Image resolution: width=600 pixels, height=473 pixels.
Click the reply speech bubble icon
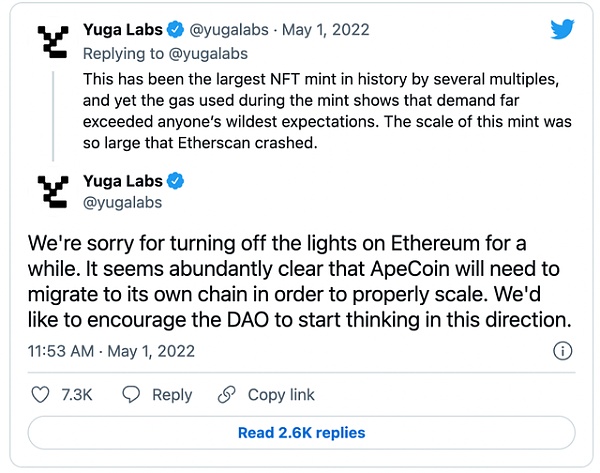coord(131,395)
